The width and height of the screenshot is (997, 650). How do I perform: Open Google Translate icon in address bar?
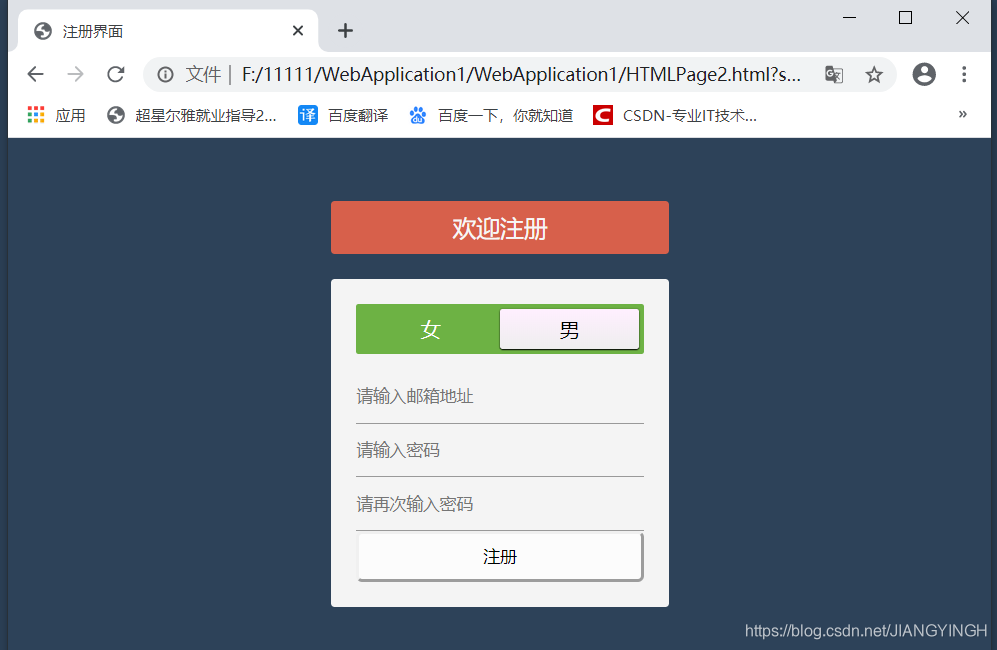pyautogui.click(x=833, y=74)
